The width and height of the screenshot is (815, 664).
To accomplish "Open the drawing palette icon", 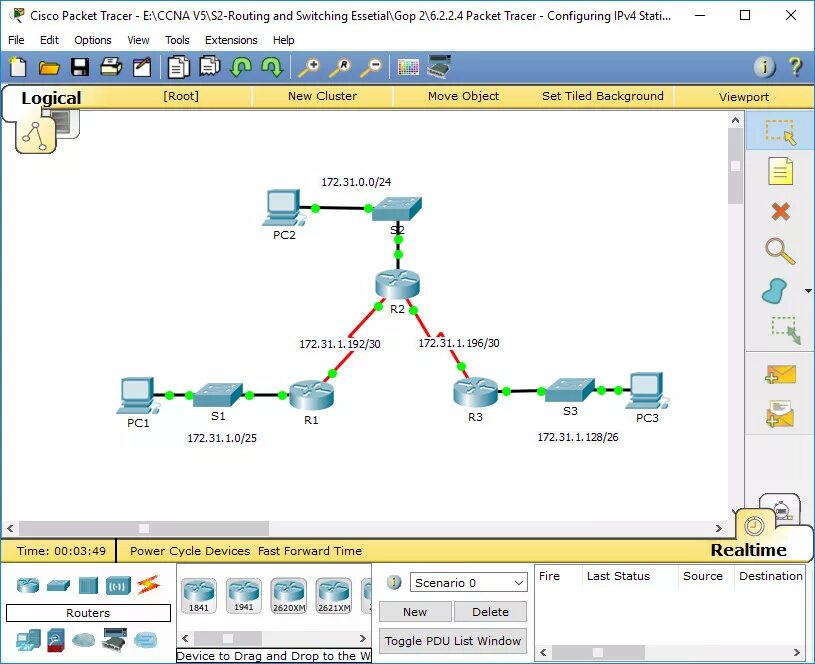I will coord(408,68).
